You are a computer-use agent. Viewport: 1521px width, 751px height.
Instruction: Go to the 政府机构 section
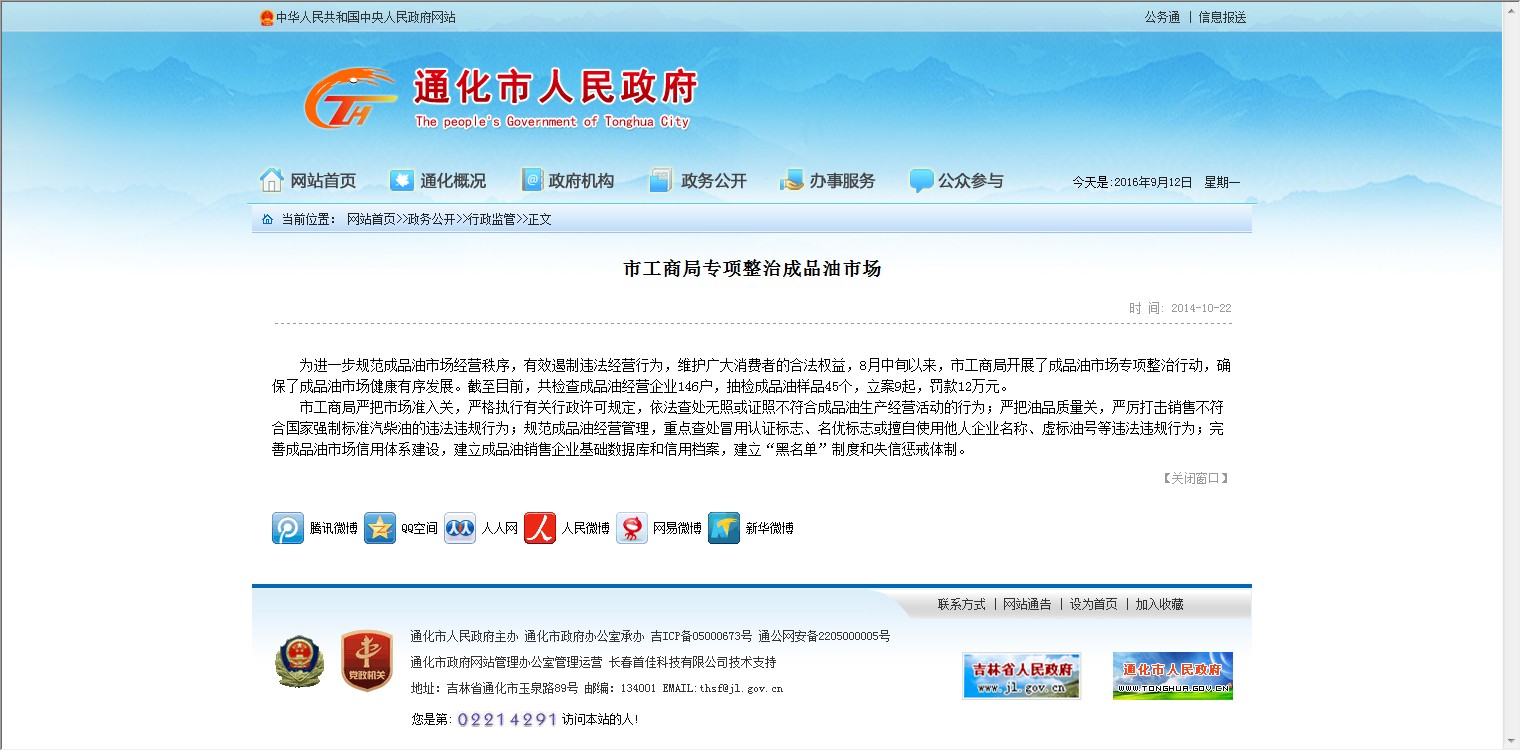coord(568,181)
